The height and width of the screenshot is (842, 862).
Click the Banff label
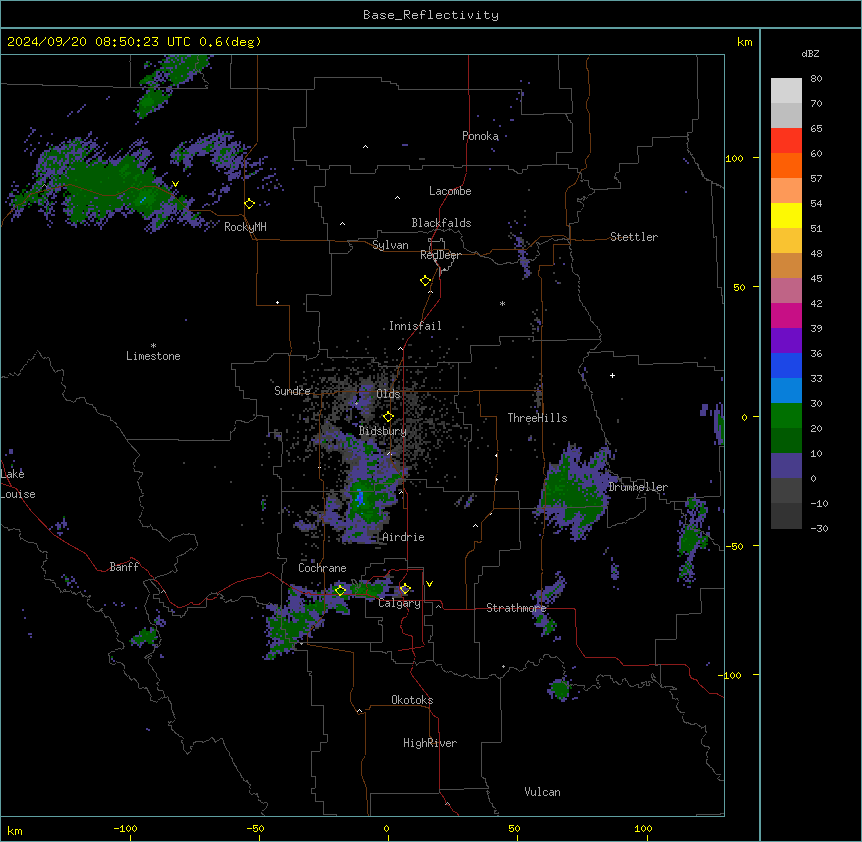[124, 567]
